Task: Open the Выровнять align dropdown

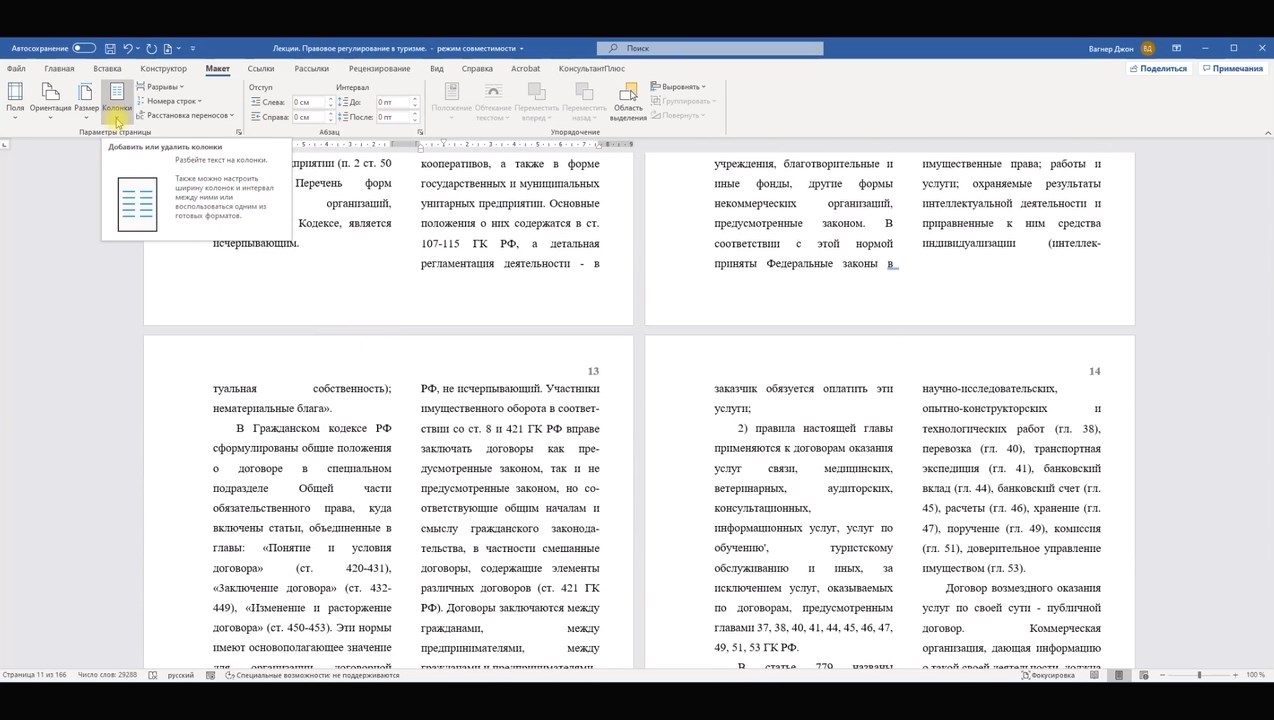Action: point(679,87)
